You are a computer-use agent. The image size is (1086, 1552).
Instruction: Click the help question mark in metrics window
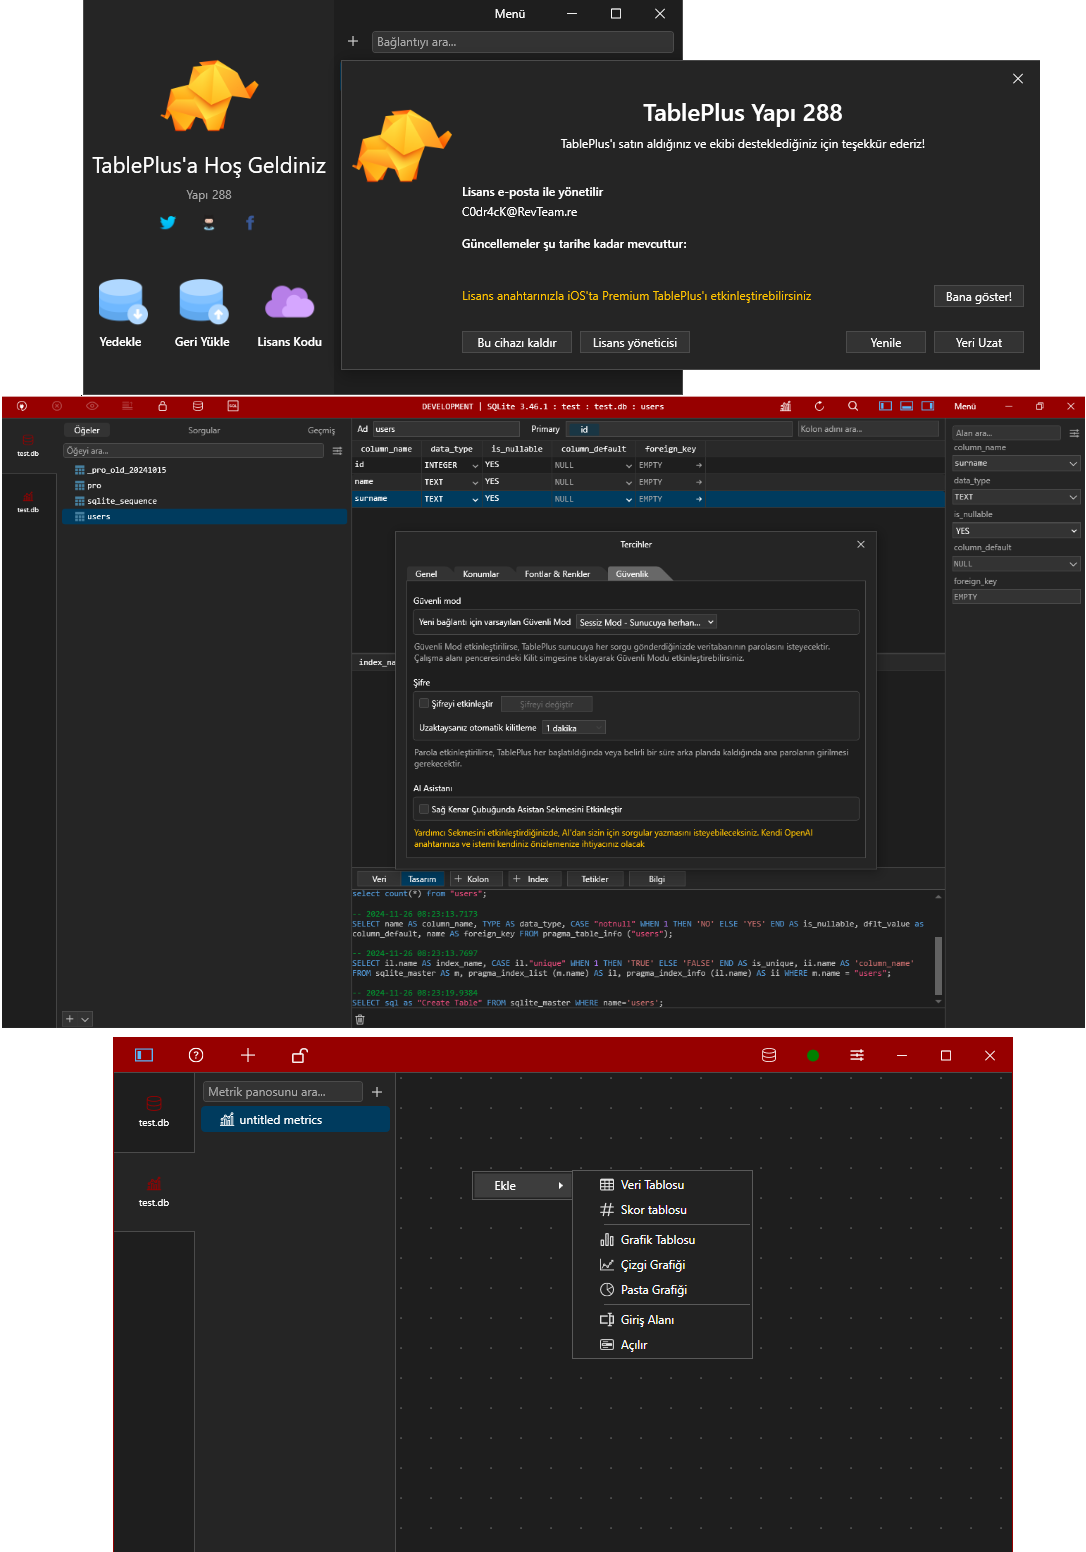click(196, 1055)
